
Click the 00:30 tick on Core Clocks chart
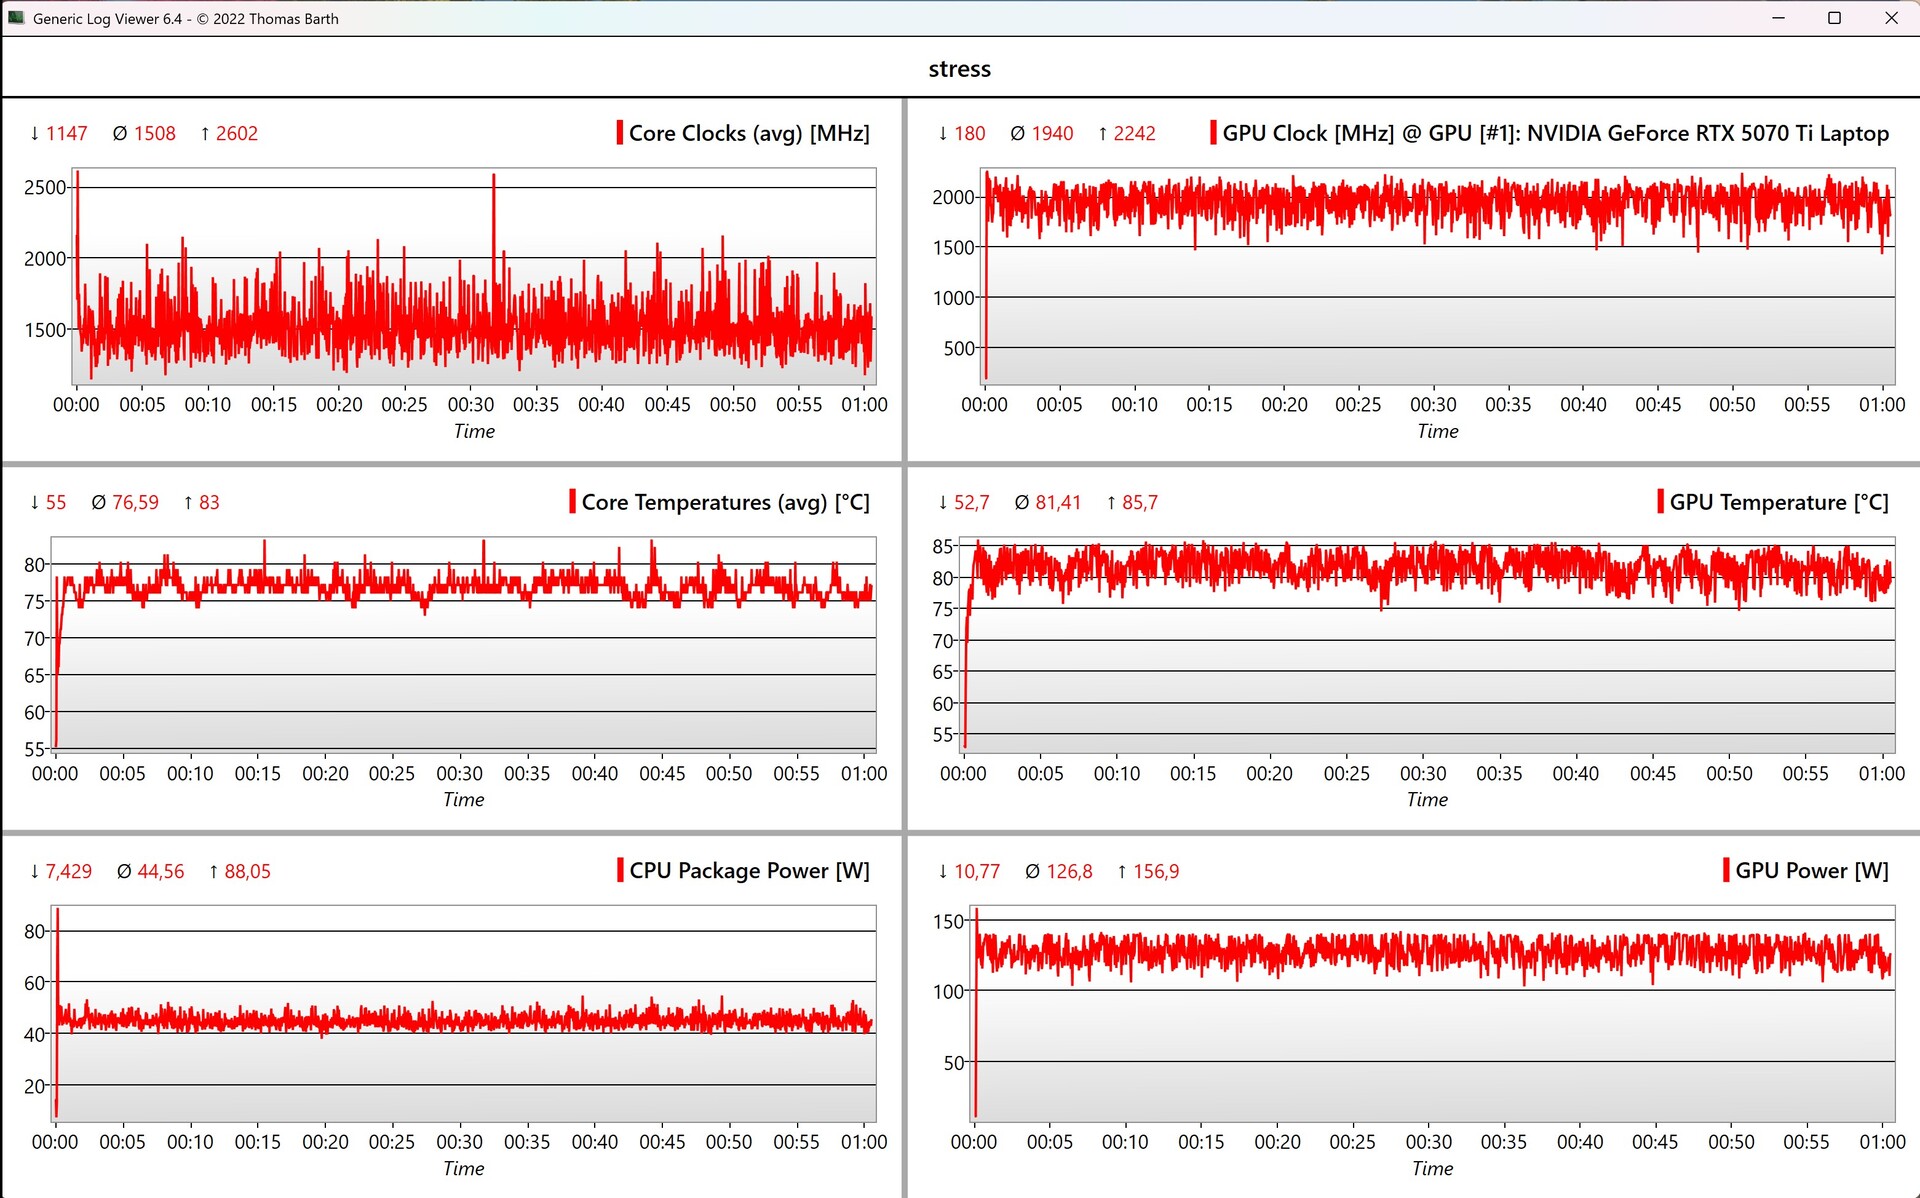470,404
